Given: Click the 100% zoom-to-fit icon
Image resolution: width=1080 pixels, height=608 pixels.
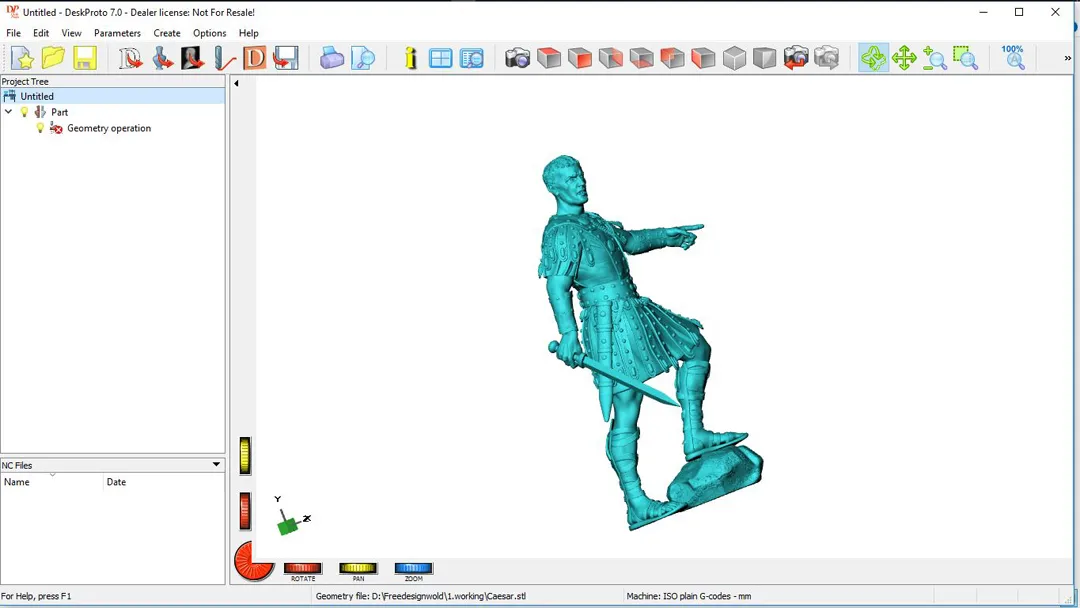Looking at the screenshot, I should [x=1013, y=57].
